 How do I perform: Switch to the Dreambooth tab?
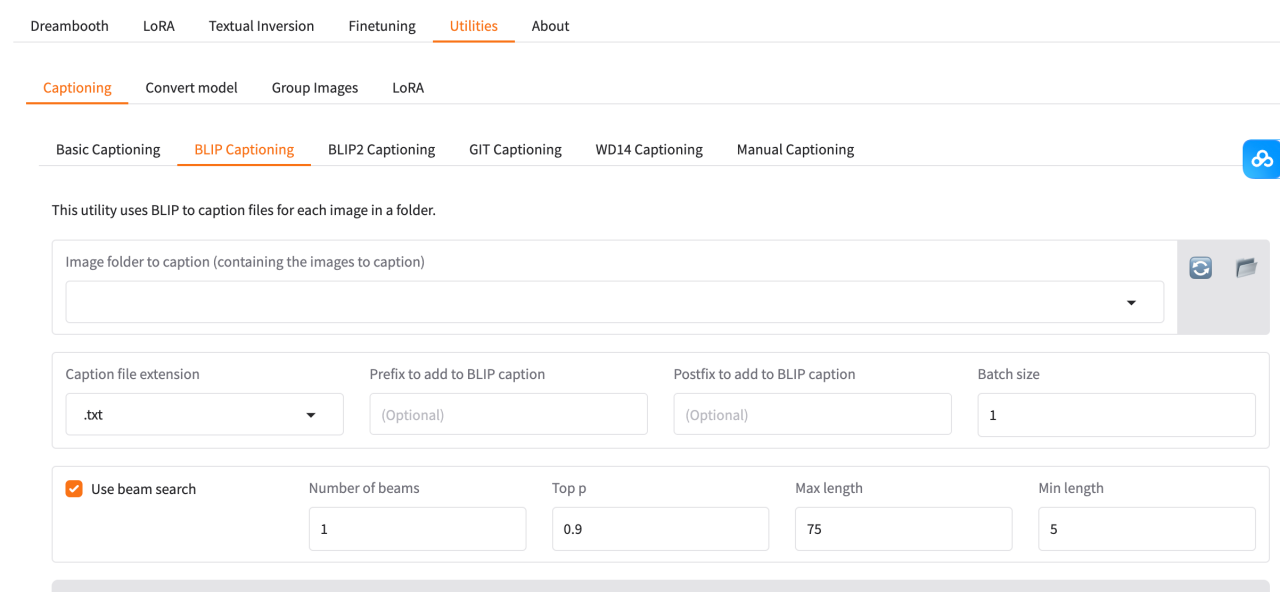point(69,26)
